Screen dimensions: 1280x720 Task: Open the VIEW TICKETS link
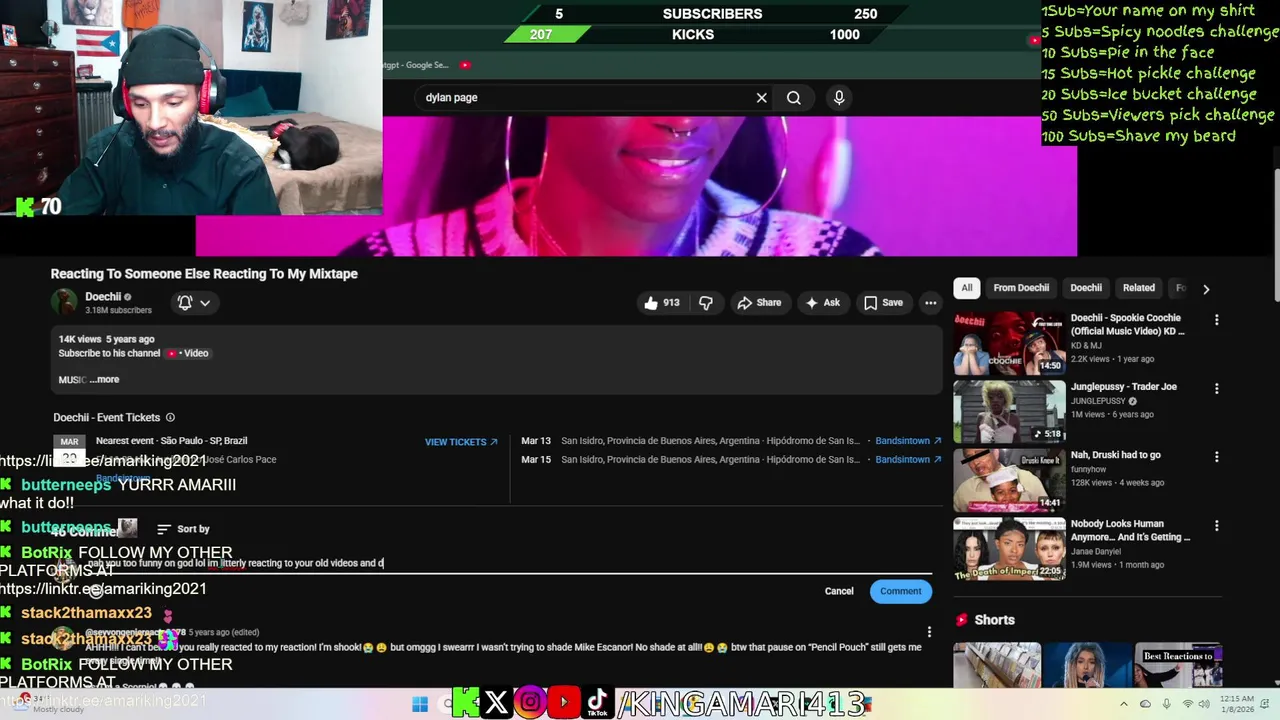[x=461, y=442]
